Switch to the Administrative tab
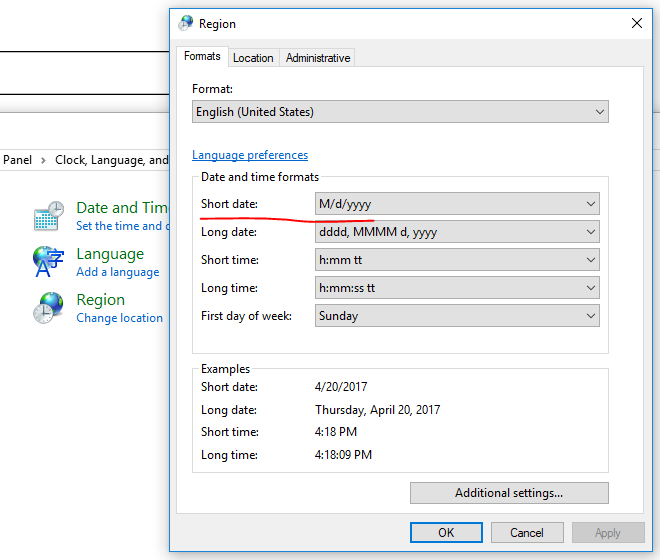The image size is (660, 560). pyautogui.click(x=318, y=58)
